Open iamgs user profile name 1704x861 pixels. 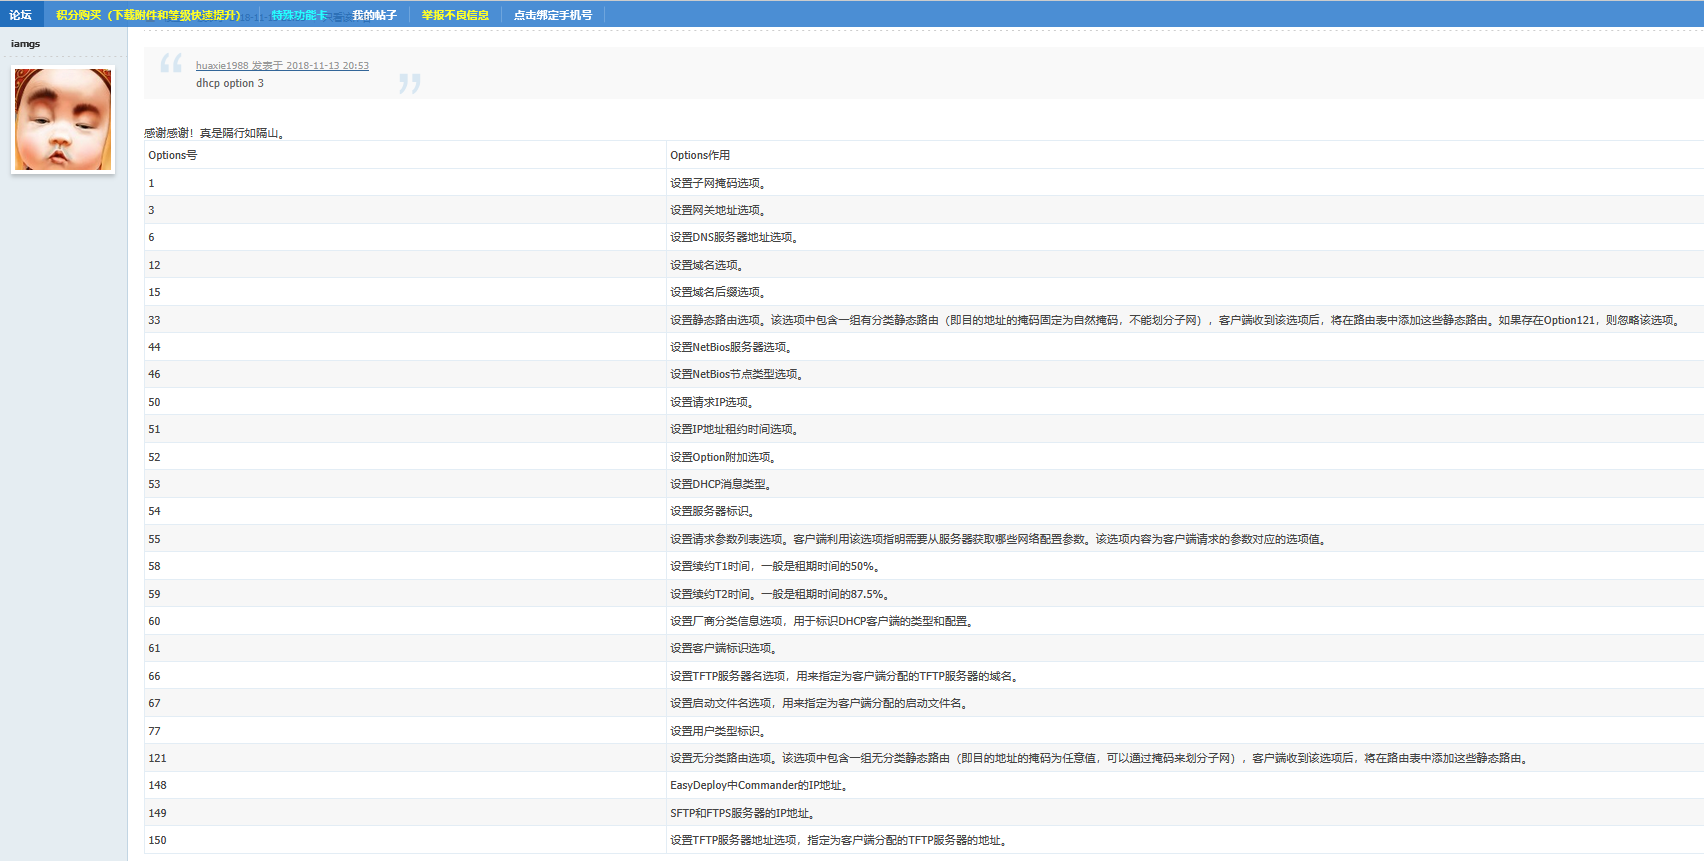click(26, 44)
